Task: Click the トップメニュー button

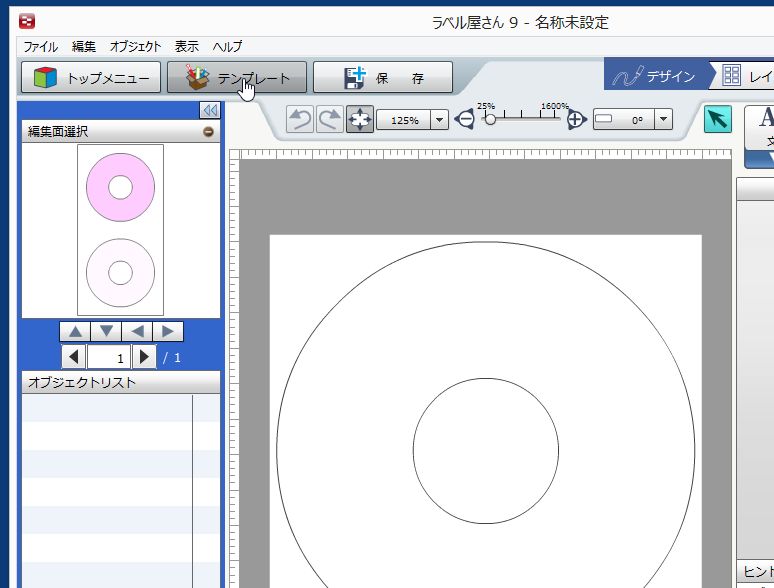Action: click(x=91, y=78)
